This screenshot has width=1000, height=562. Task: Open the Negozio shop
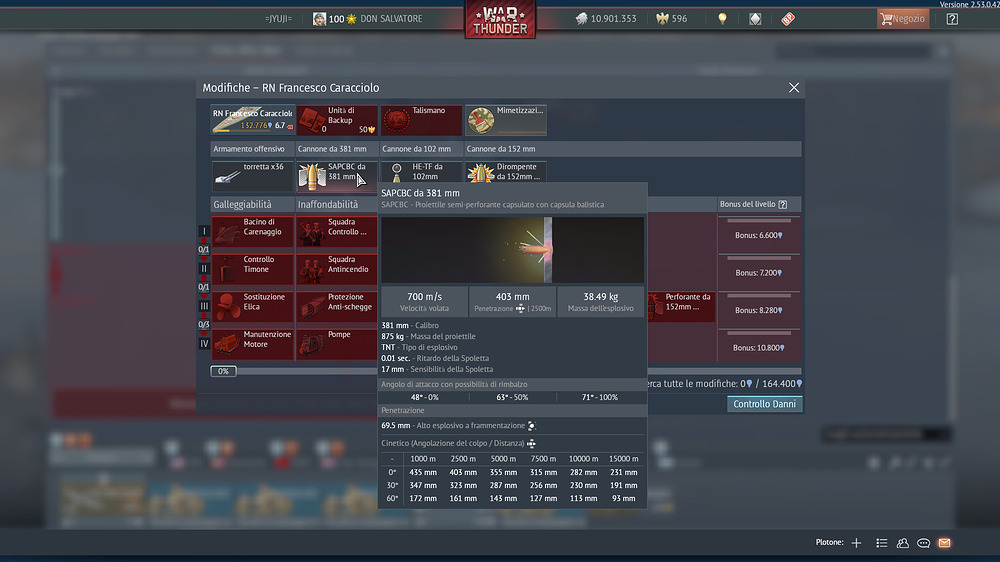902,19
